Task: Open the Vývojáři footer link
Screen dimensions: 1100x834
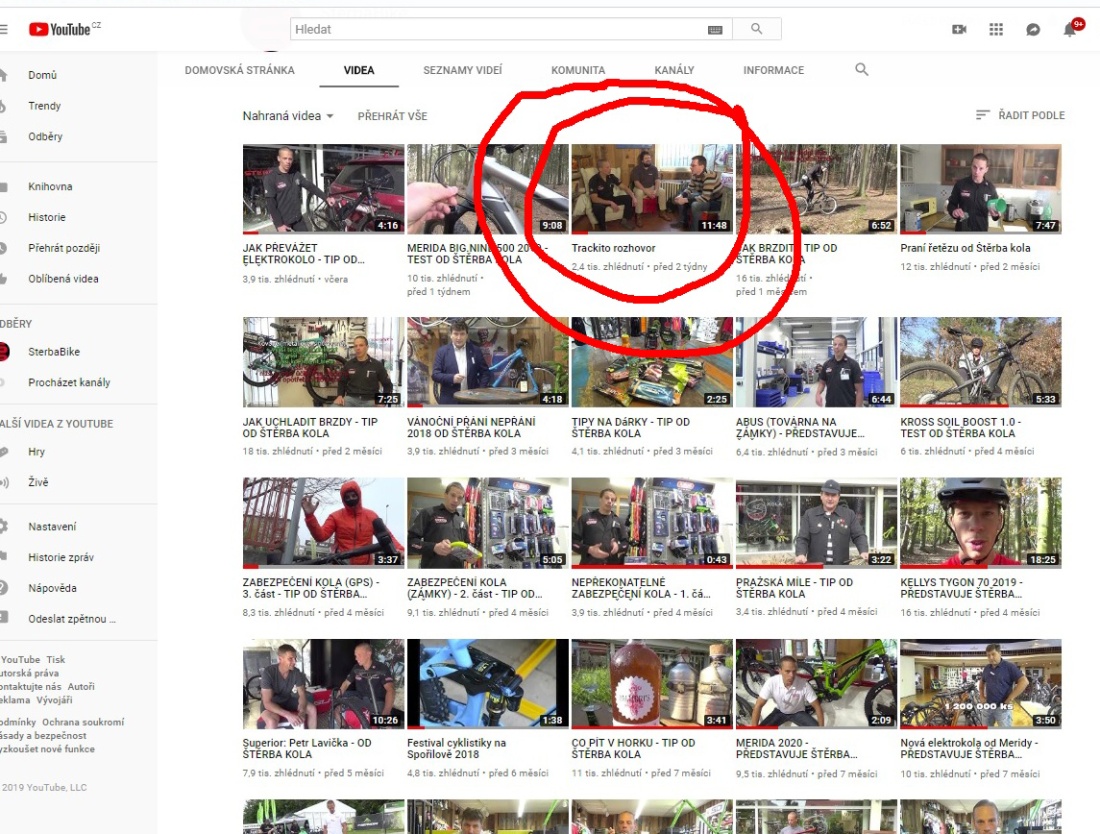Action: click(x=54, y=700)
